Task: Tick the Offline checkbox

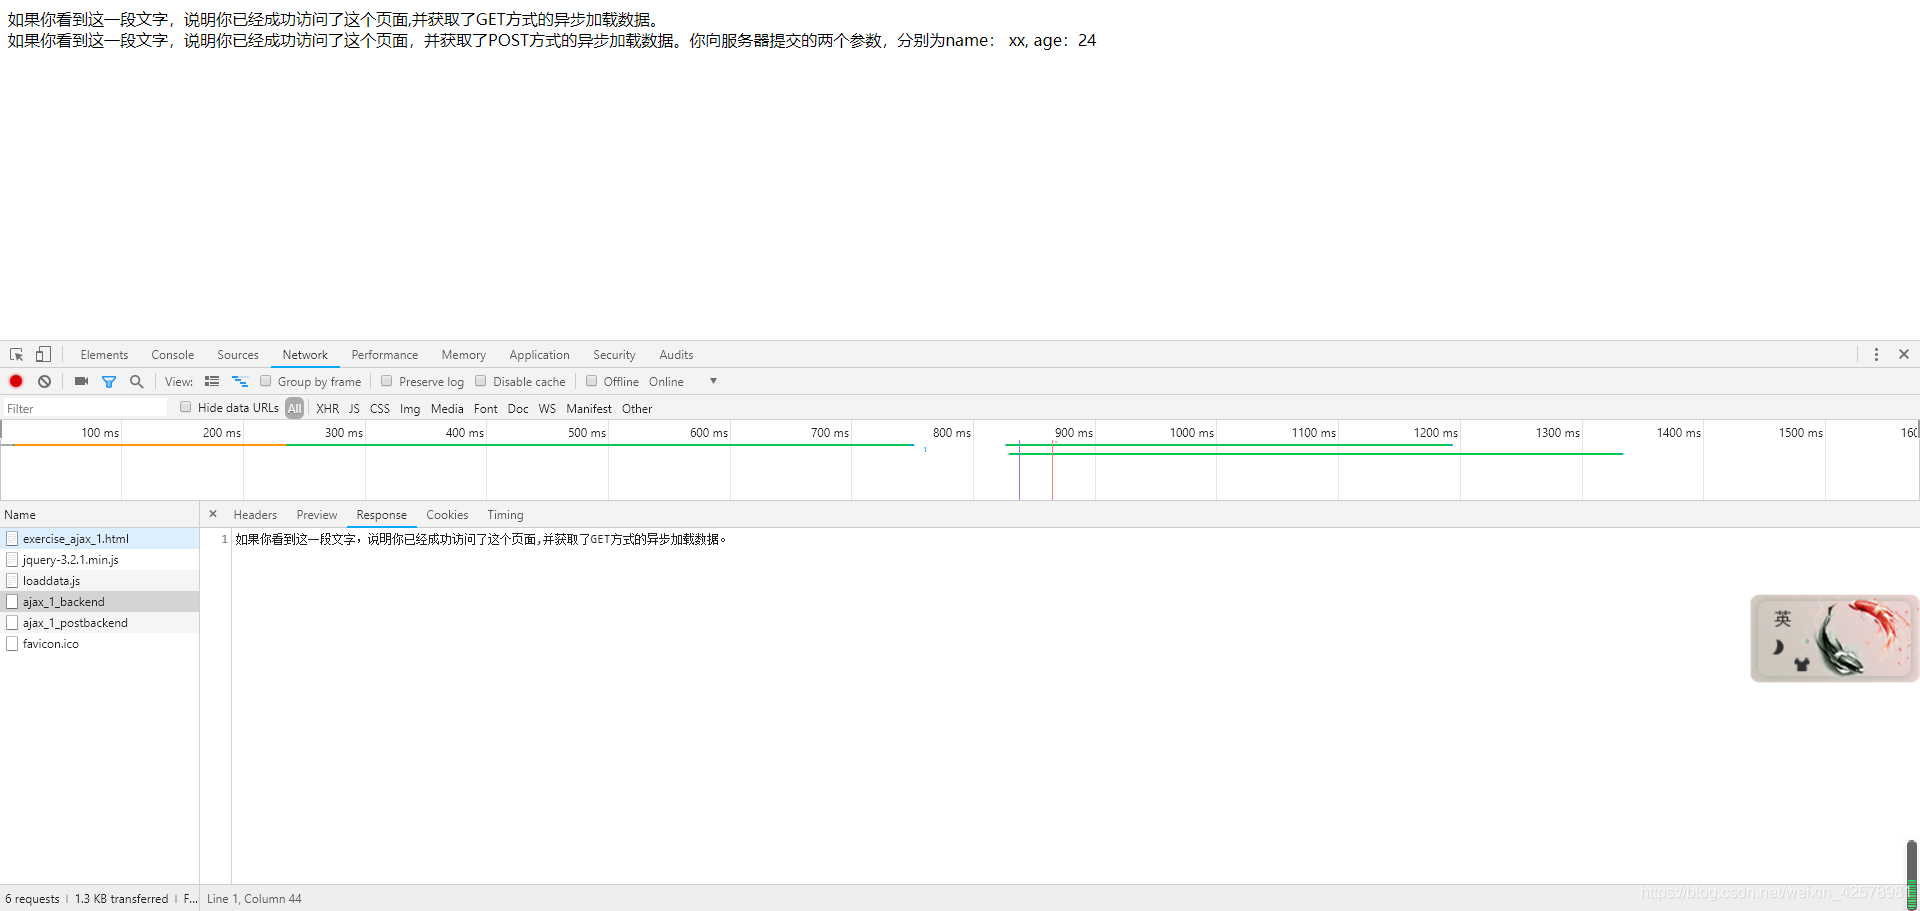Action: coord(592,381)
